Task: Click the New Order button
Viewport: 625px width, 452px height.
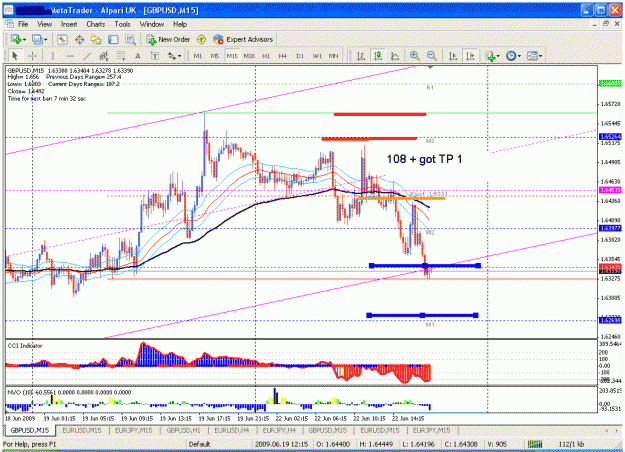Action: point(169,39)
